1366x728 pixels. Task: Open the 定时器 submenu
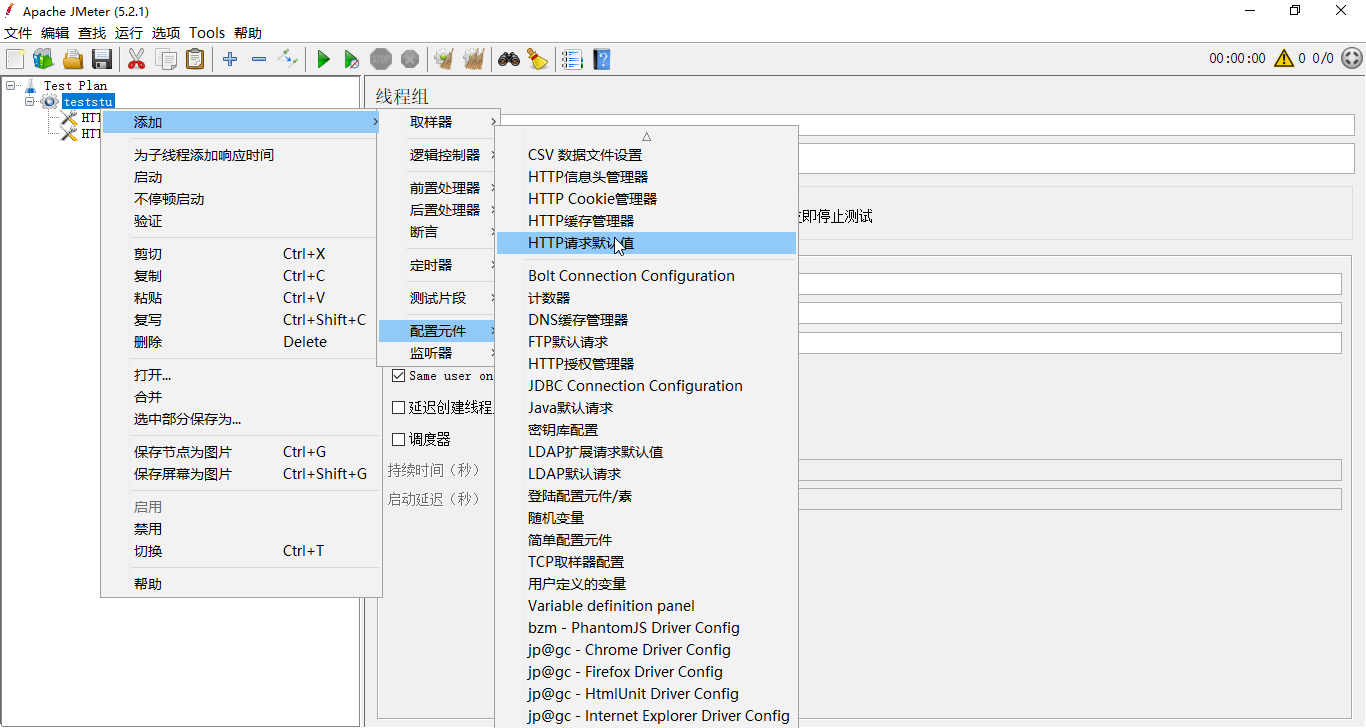(x=438, y=265)
